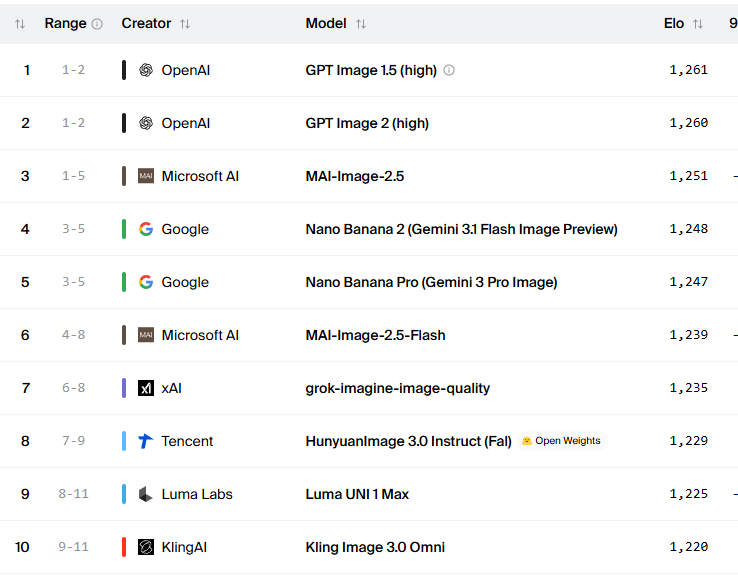Click the Elo value 1,235
This screenshot has height=577, width=738.
click(x=689, y=388)
